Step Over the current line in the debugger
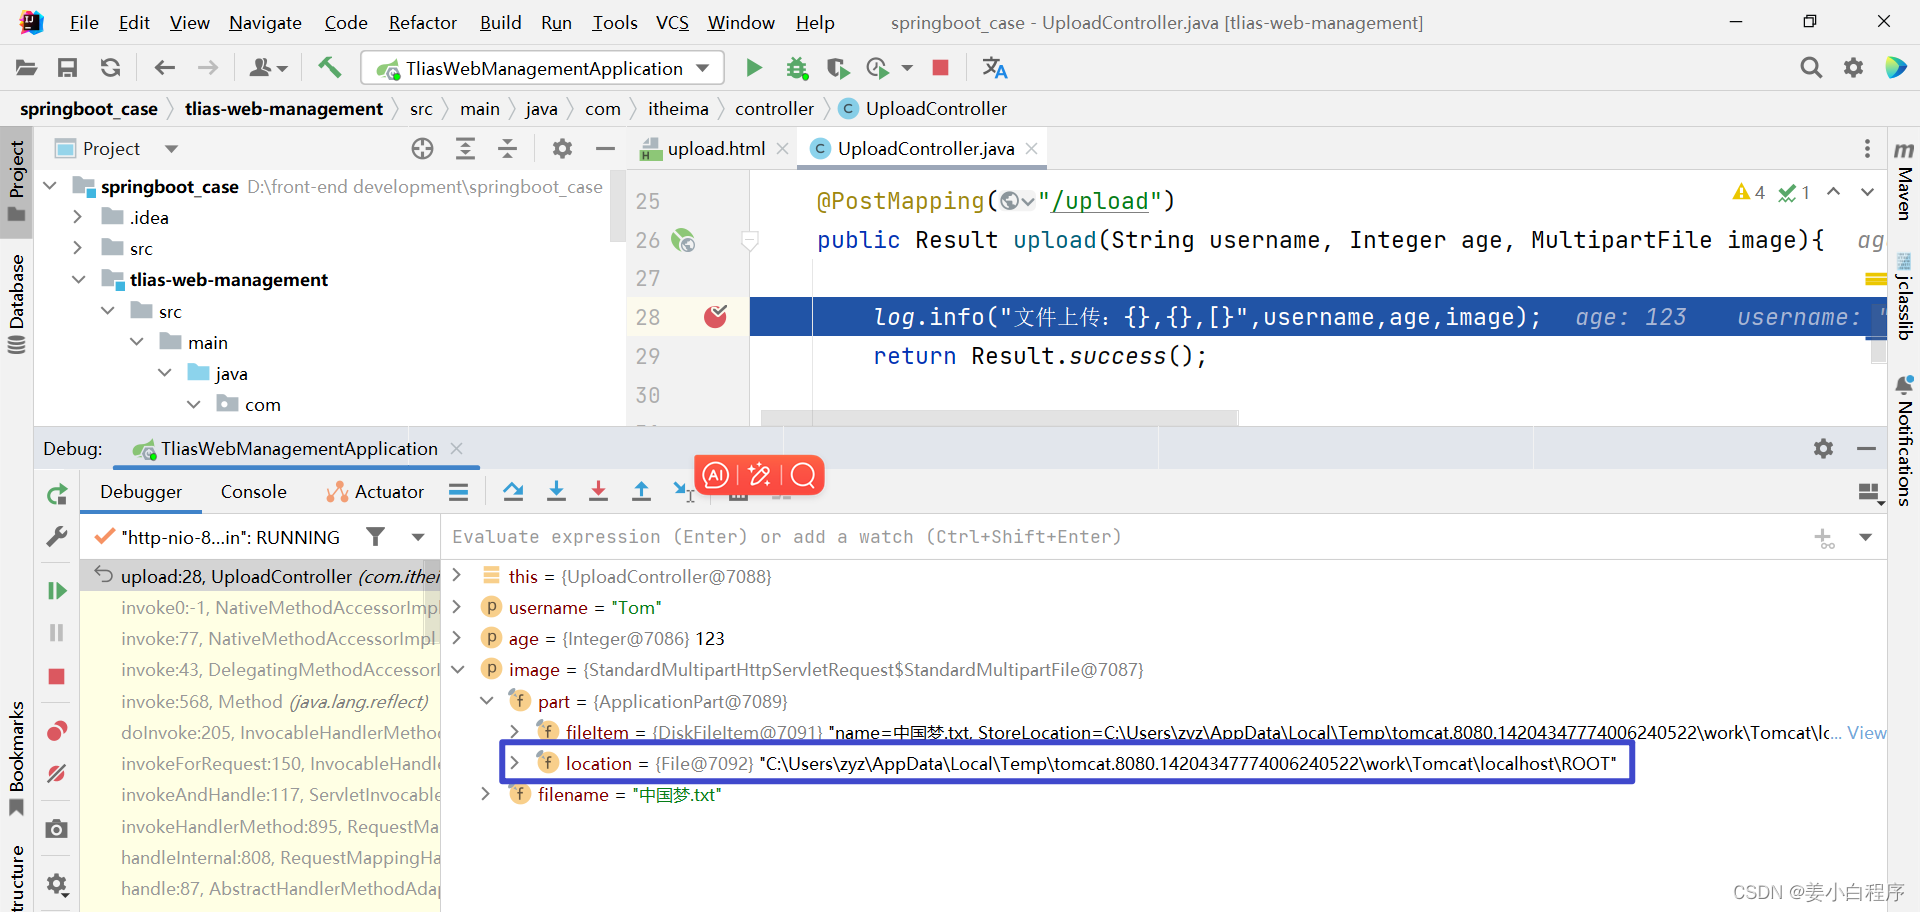Screen dimensions: 1920x912 [x=513, y=491]
